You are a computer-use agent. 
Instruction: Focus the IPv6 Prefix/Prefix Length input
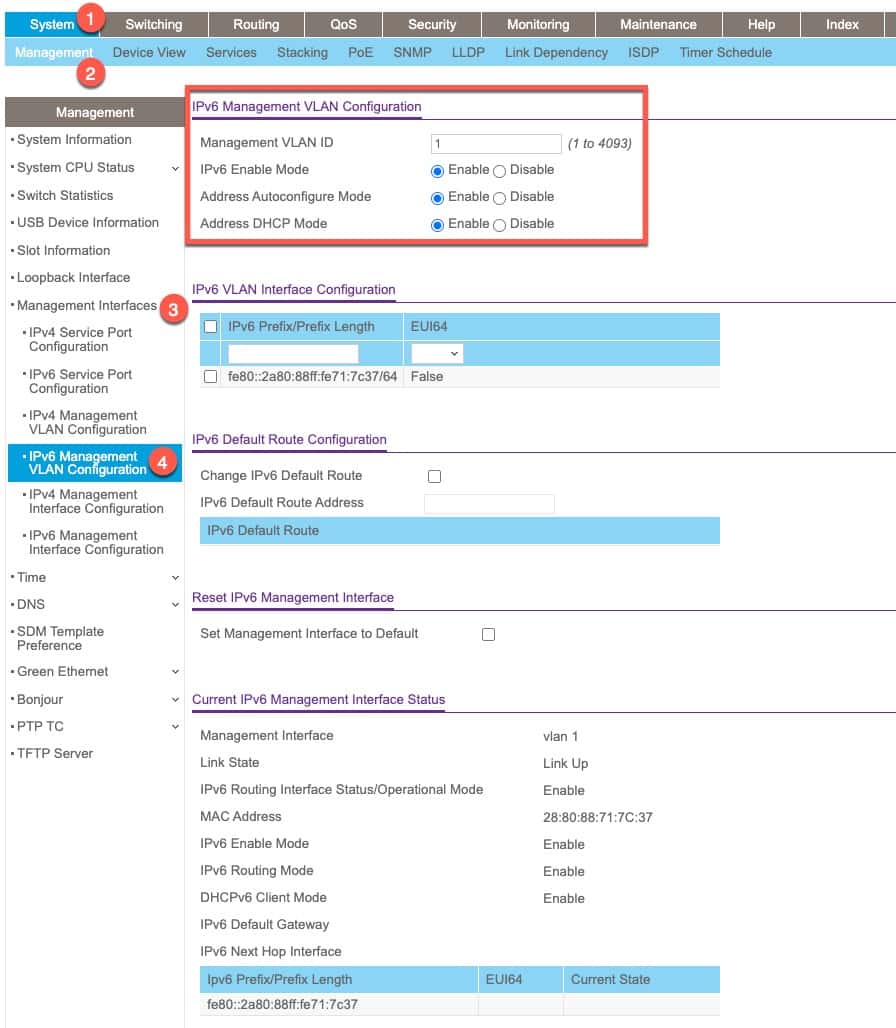[x=293, y=353]
